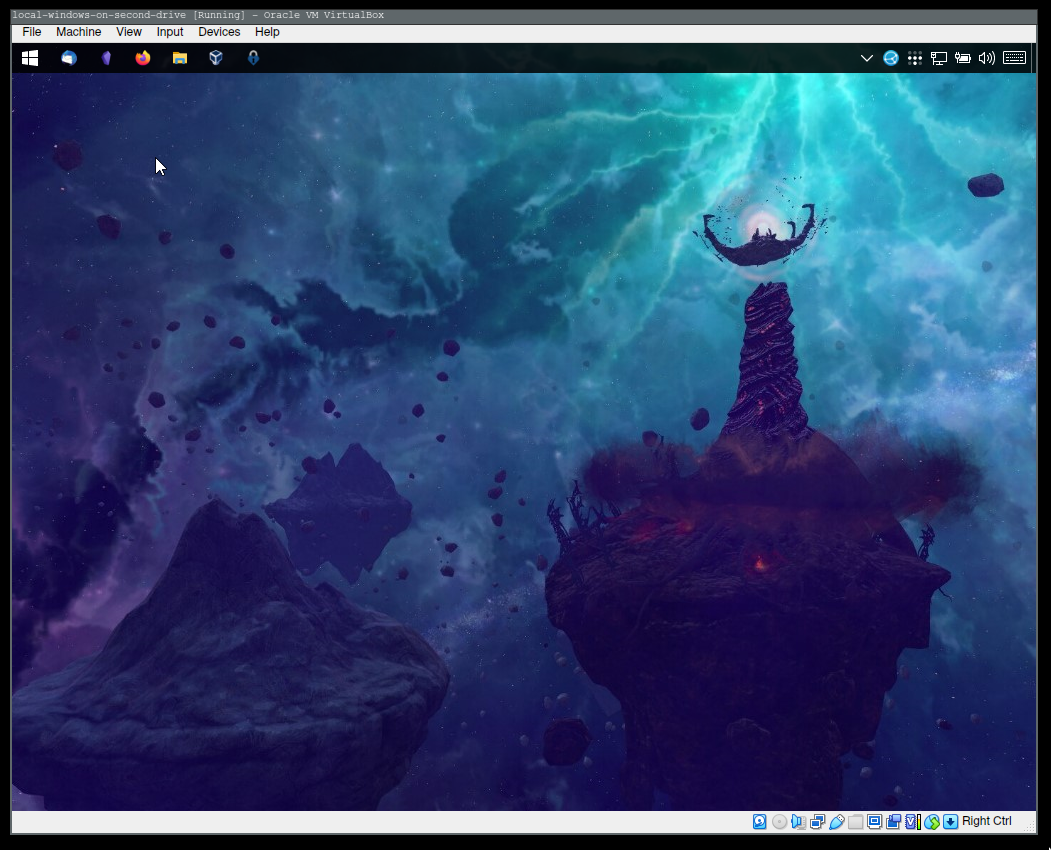Open VirtualBox cube icon in guest taskbar
Viewport: 1051px width, 850px height.
click(216, 58)
